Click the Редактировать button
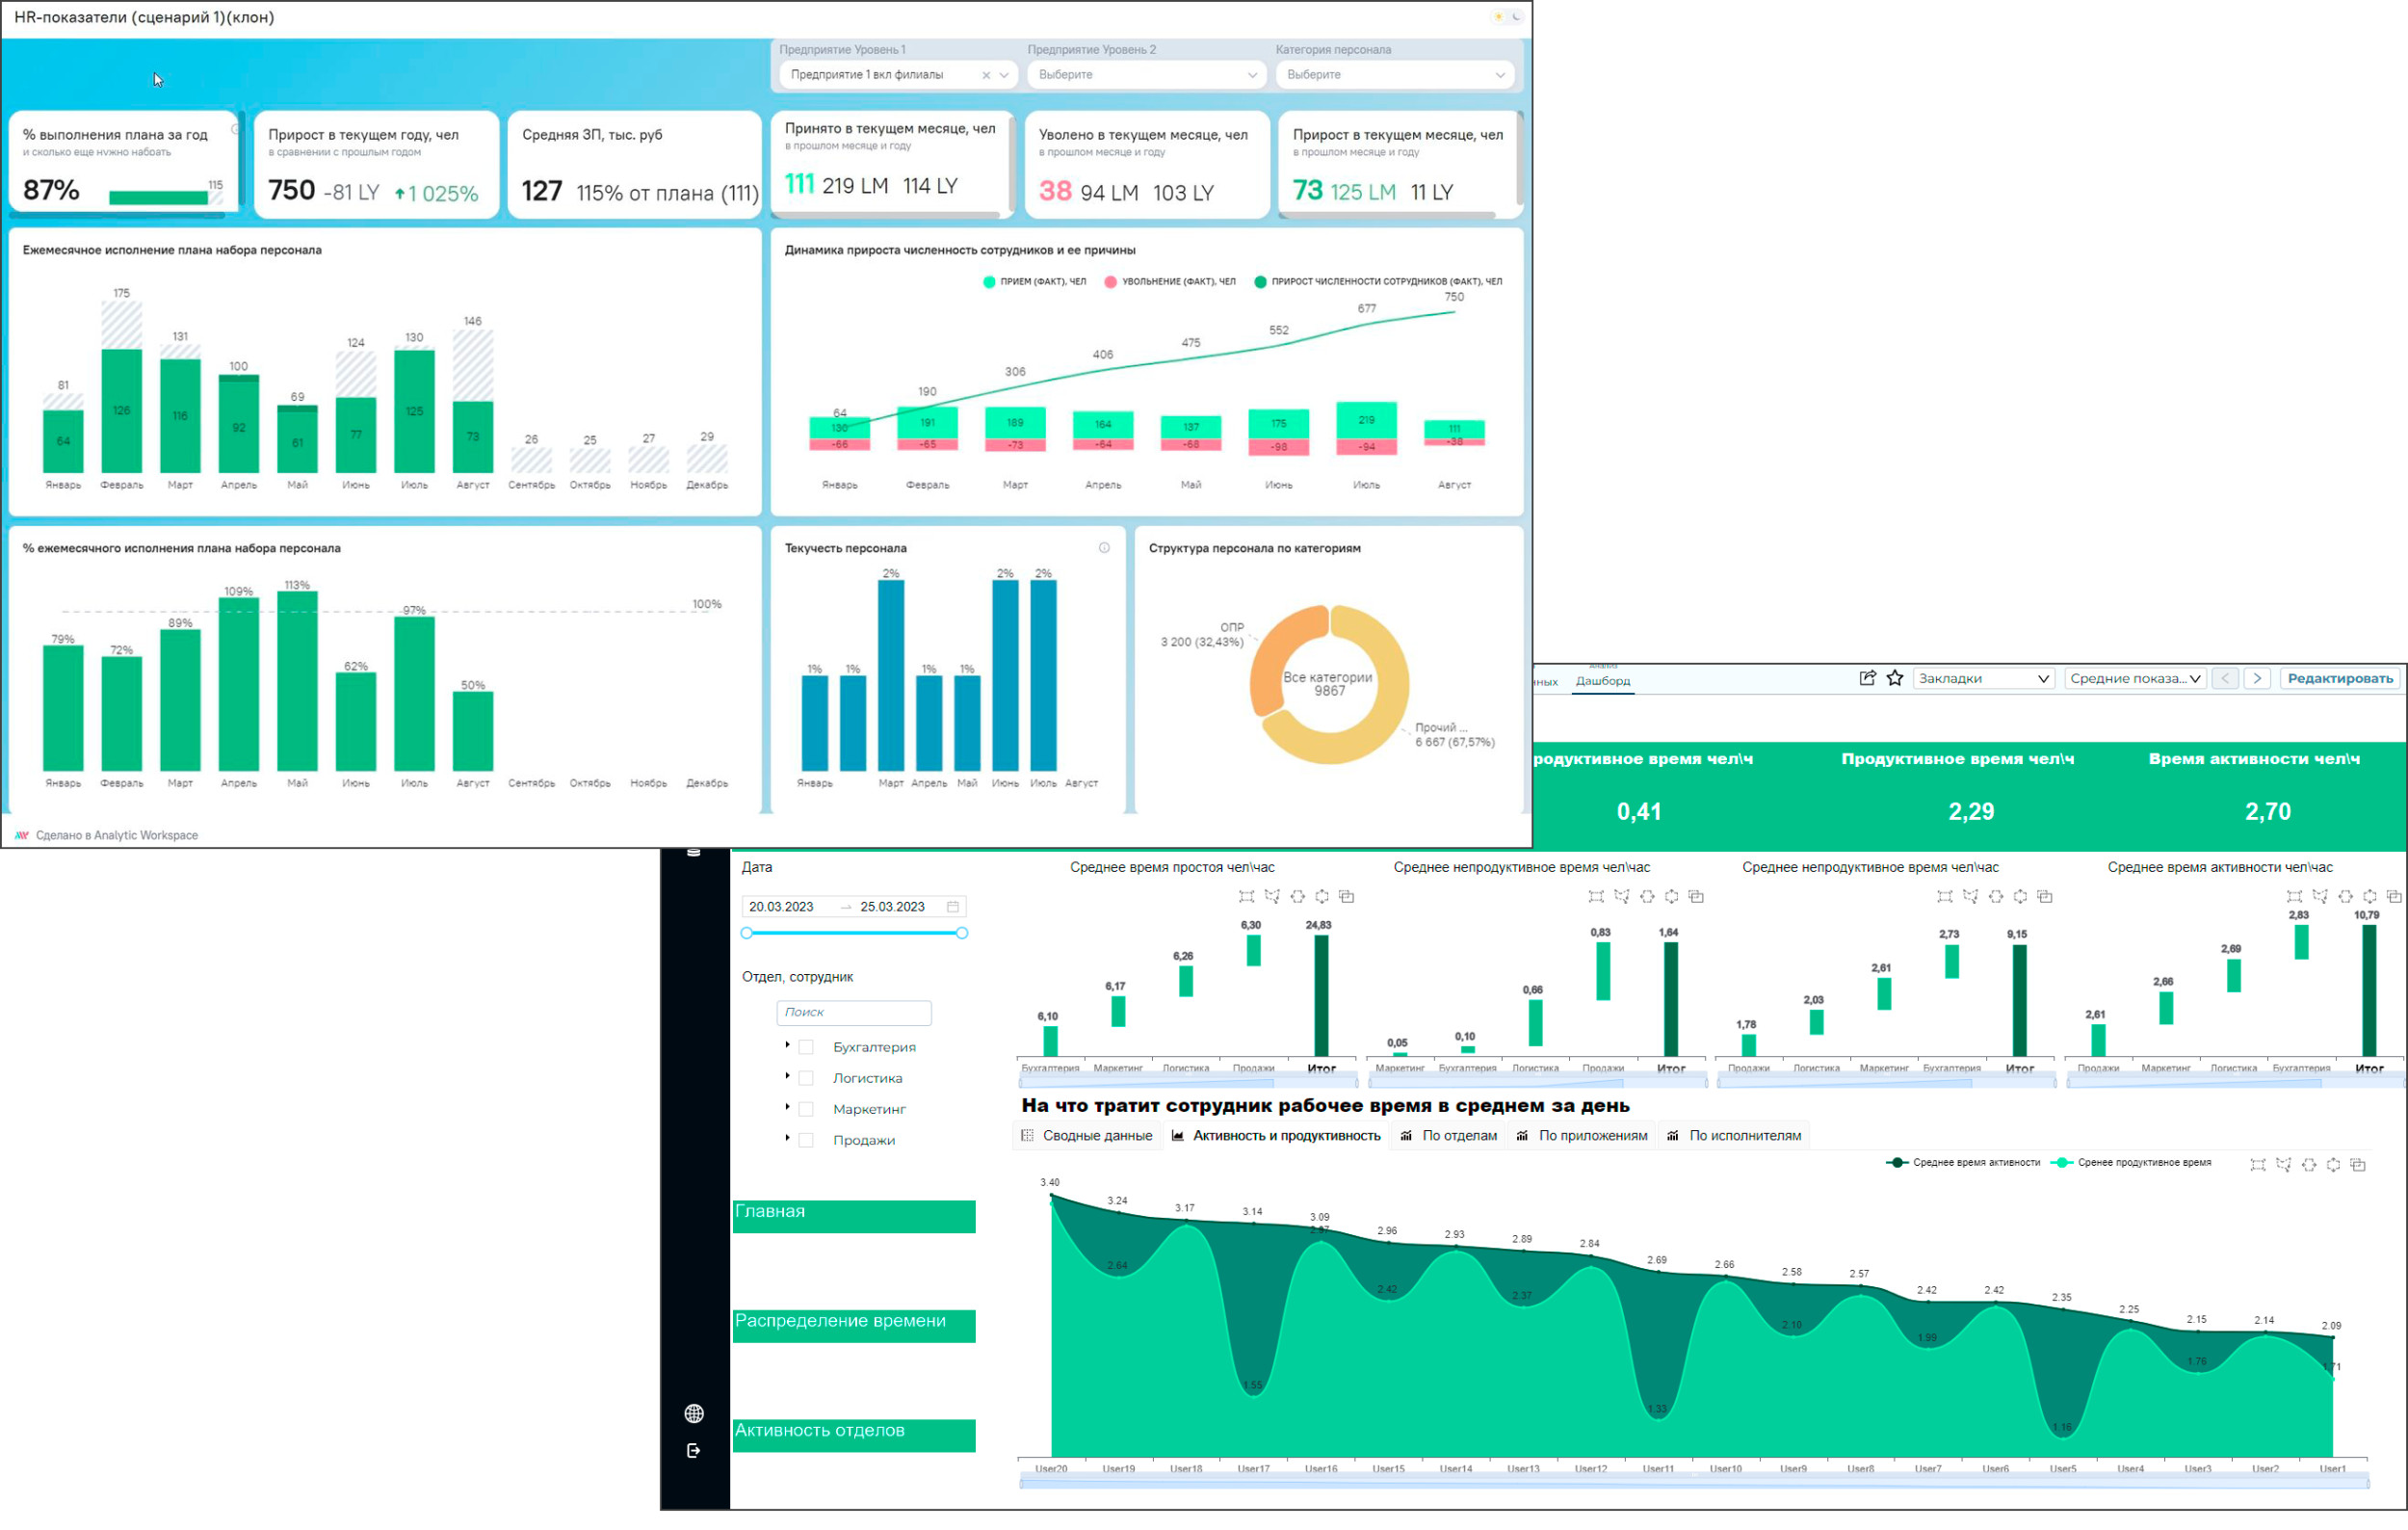 tap(2339, 678)
